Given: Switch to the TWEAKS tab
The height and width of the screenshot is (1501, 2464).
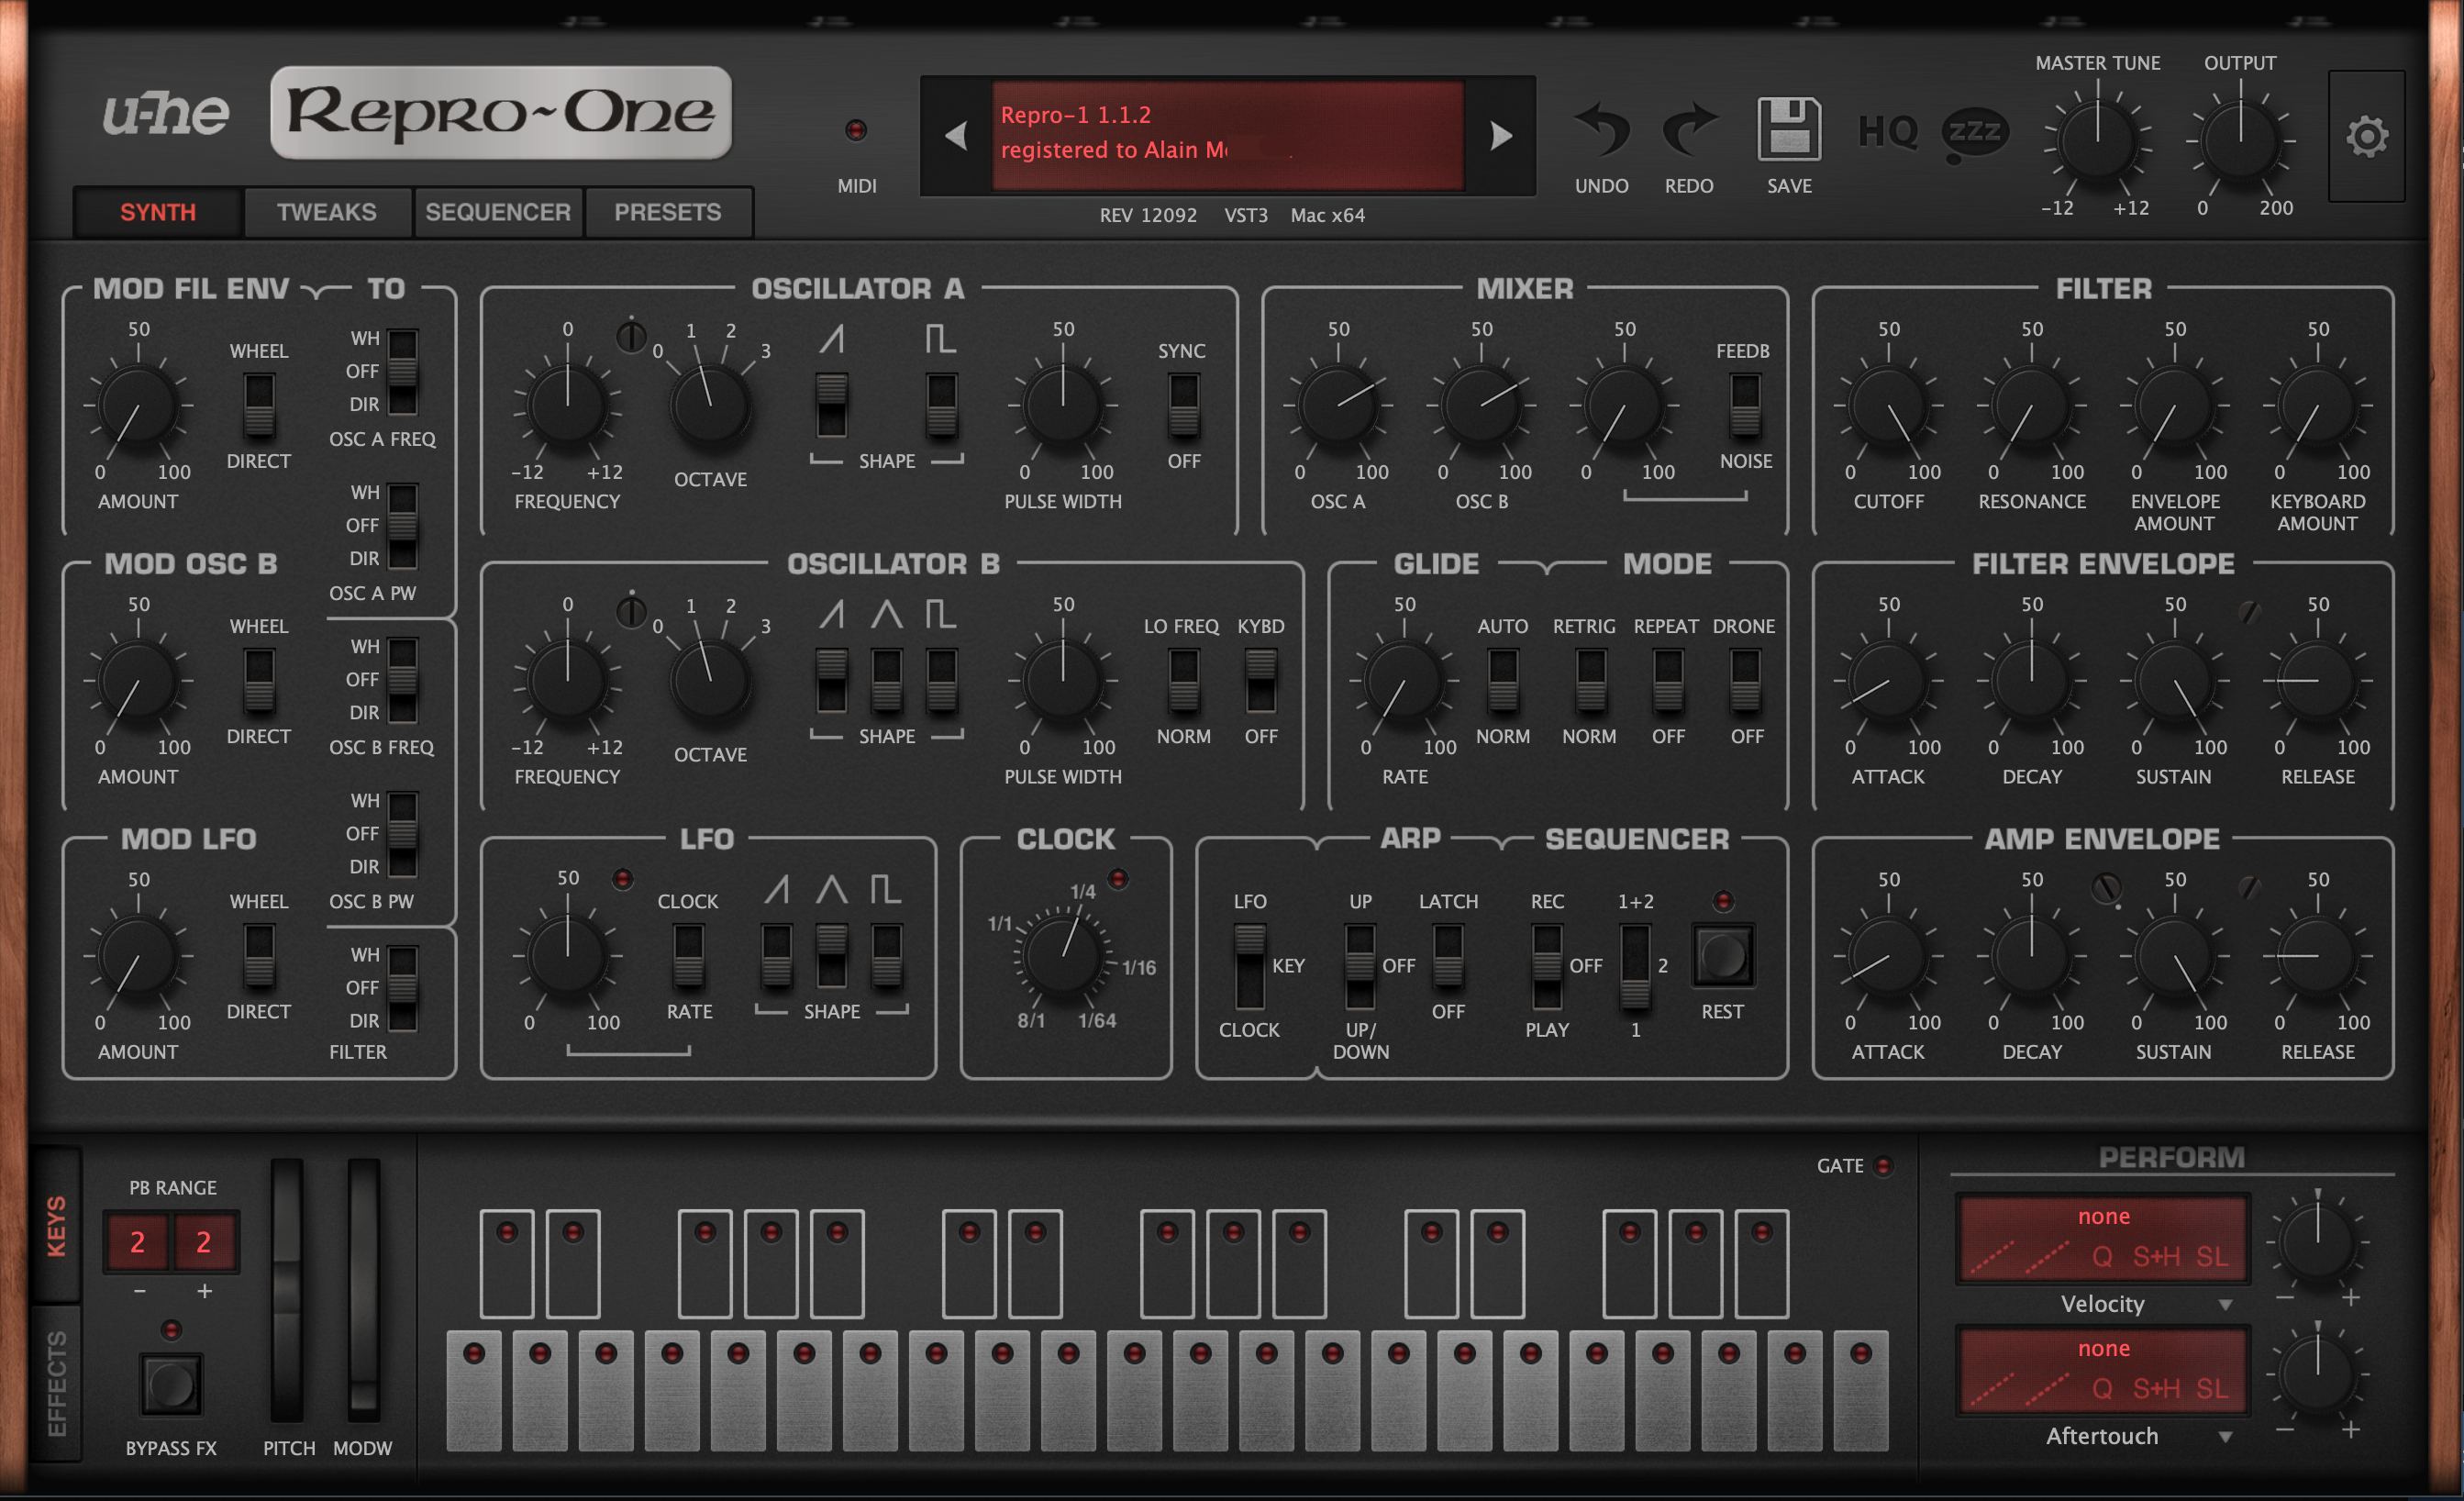Looking at the screenshot, I should 327,212.
